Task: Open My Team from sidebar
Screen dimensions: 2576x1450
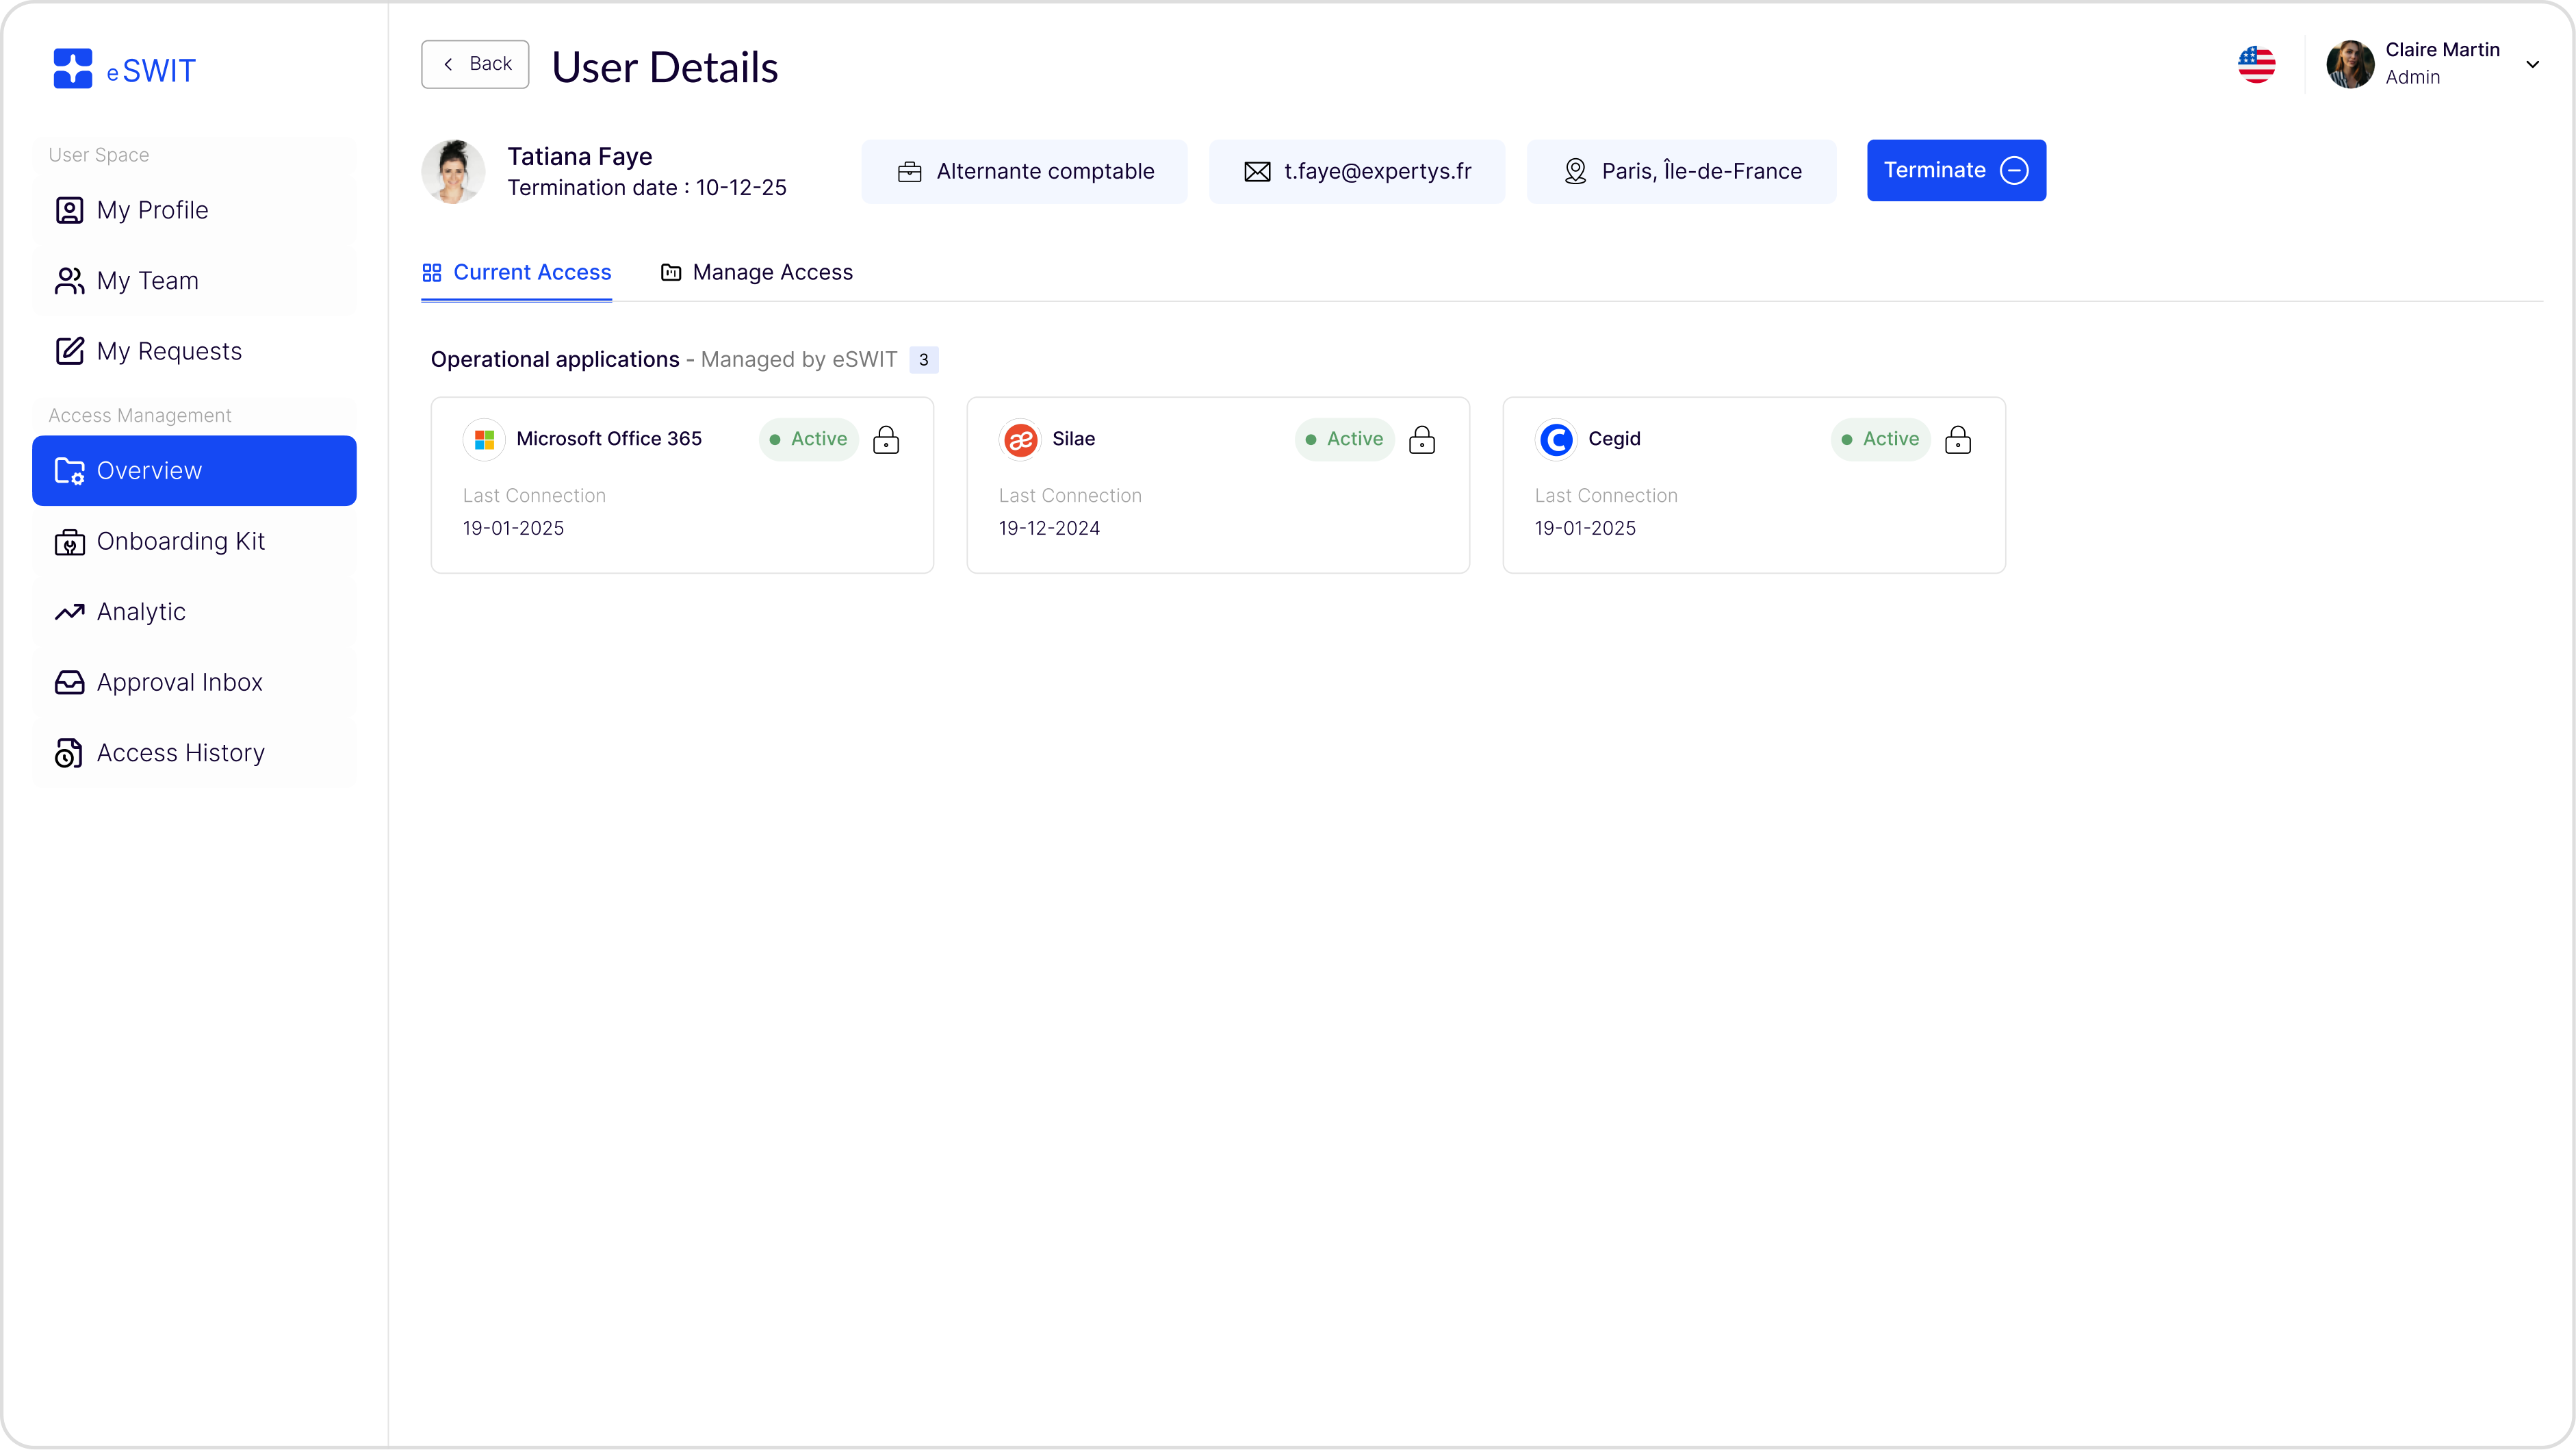Action: click(148, 281)
